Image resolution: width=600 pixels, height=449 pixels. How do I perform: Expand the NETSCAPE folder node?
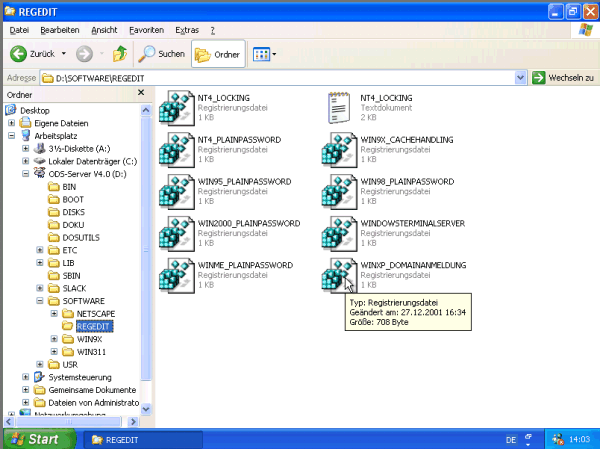pyautogui.click(x=54, y=313)
